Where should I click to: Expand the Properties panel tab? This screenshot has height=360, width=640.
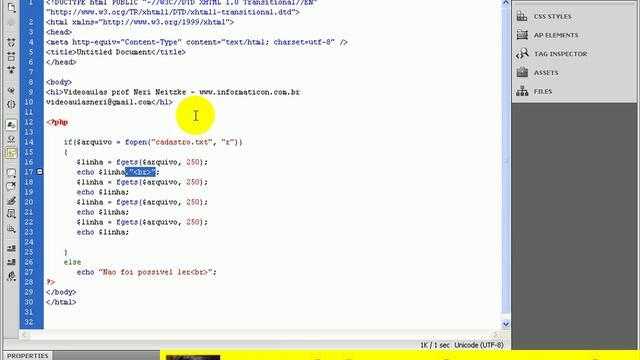[27, 356]
